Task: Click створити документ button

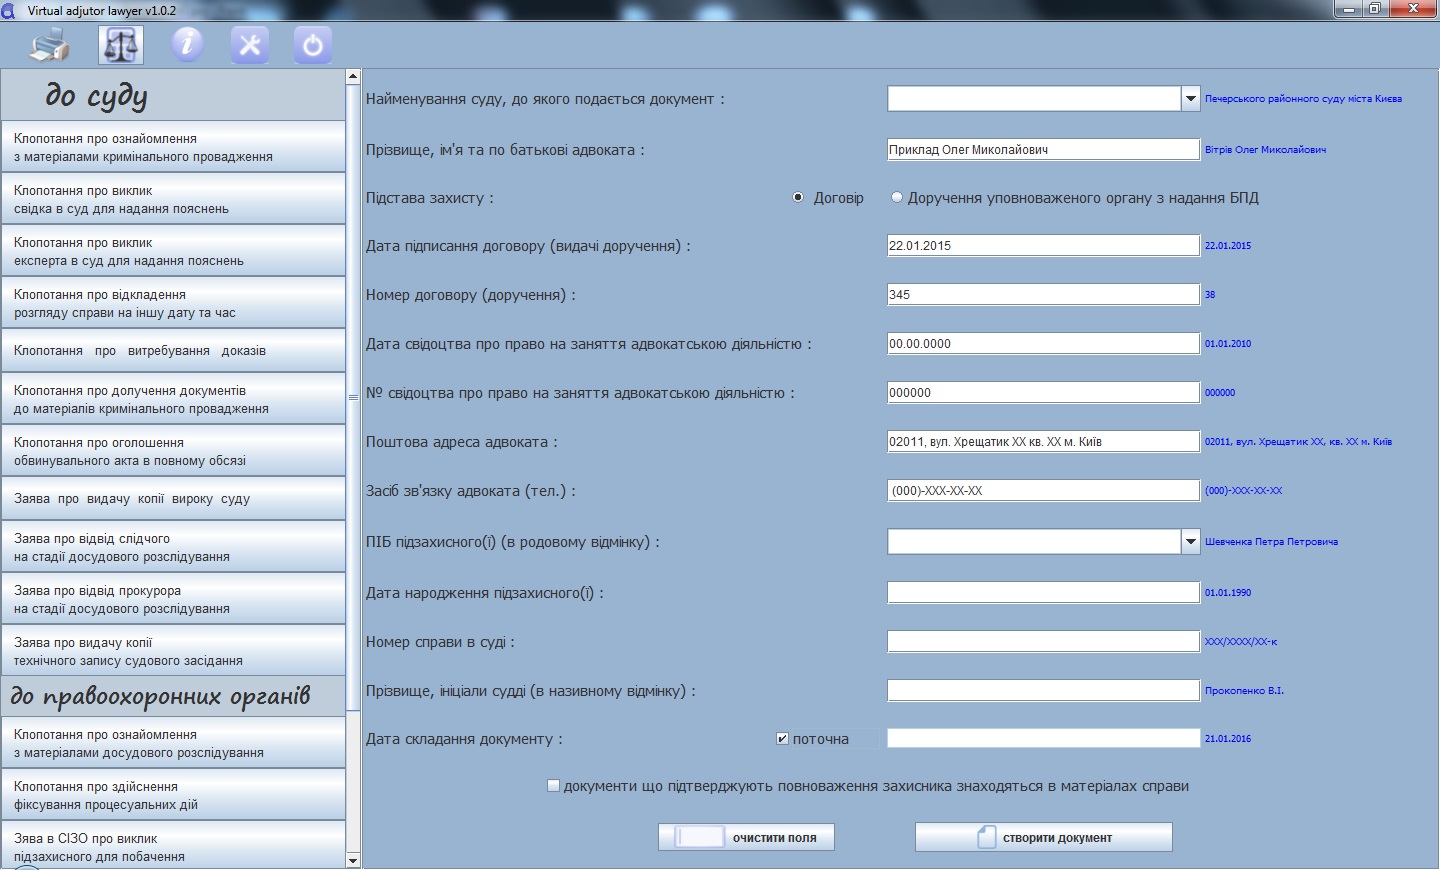Action: [x=1044, y=838]
